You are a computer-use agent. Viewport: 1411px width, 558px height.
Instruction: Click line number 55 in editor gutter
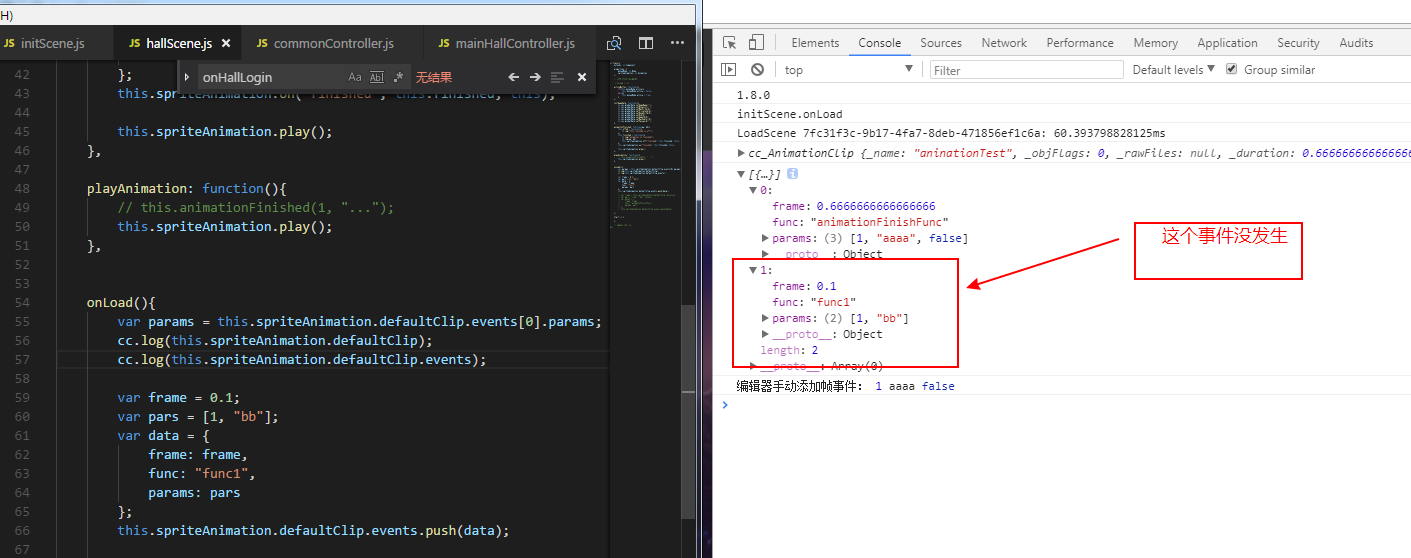21,321
